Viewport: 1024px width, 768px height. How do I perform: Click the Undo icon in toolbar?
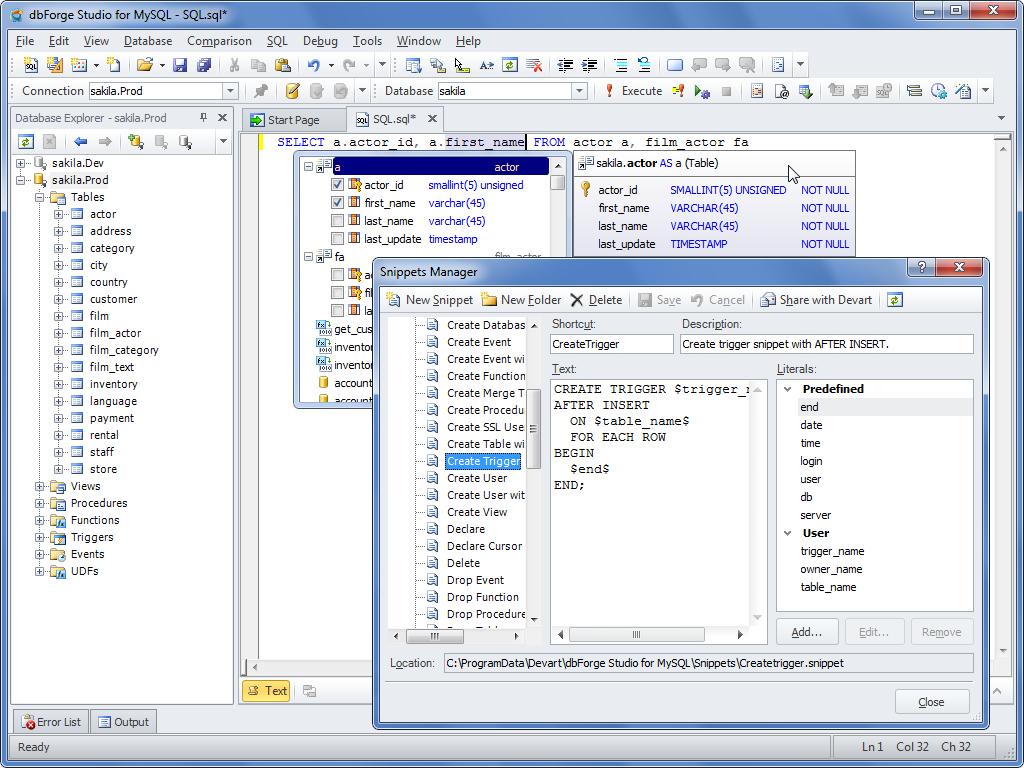[314, 65]
